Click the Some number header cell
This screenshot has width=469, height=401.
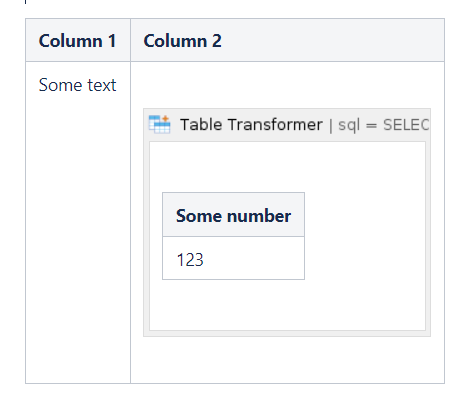tap(233, 215)
